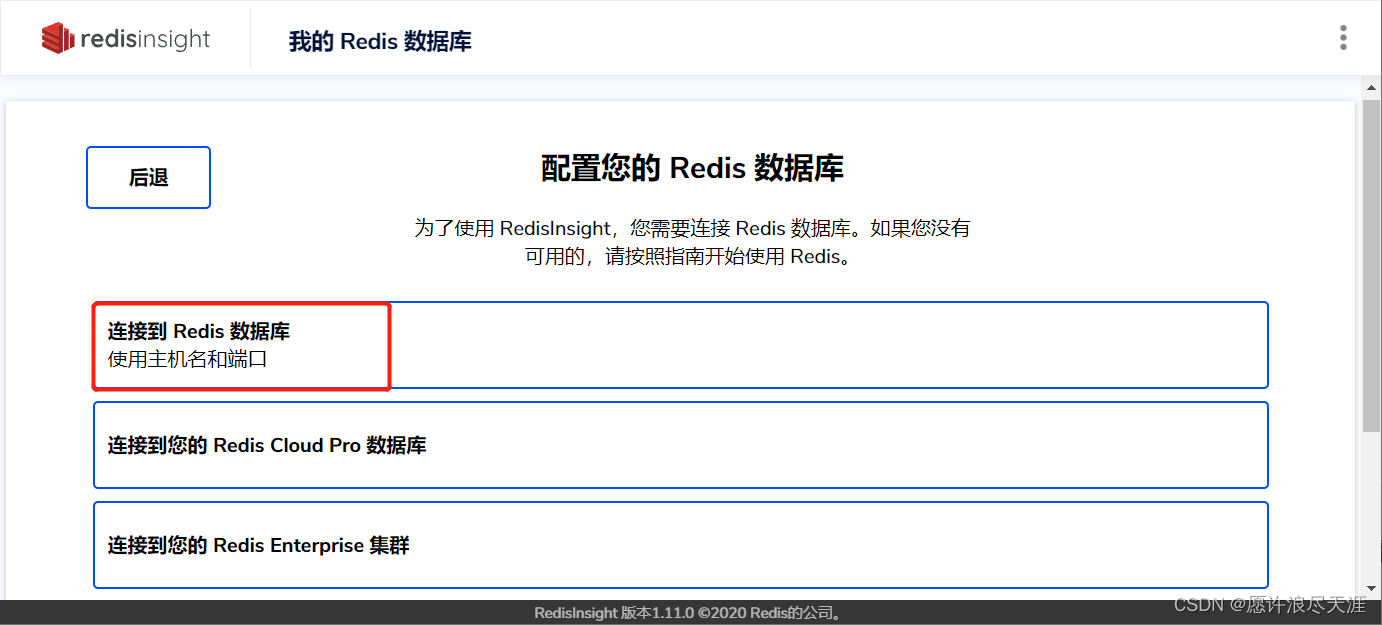Choose 连接到您的 Redis Cloud Pro 数据库
The height and width of the screenshot is (625, 1382).
click(680, 445)
